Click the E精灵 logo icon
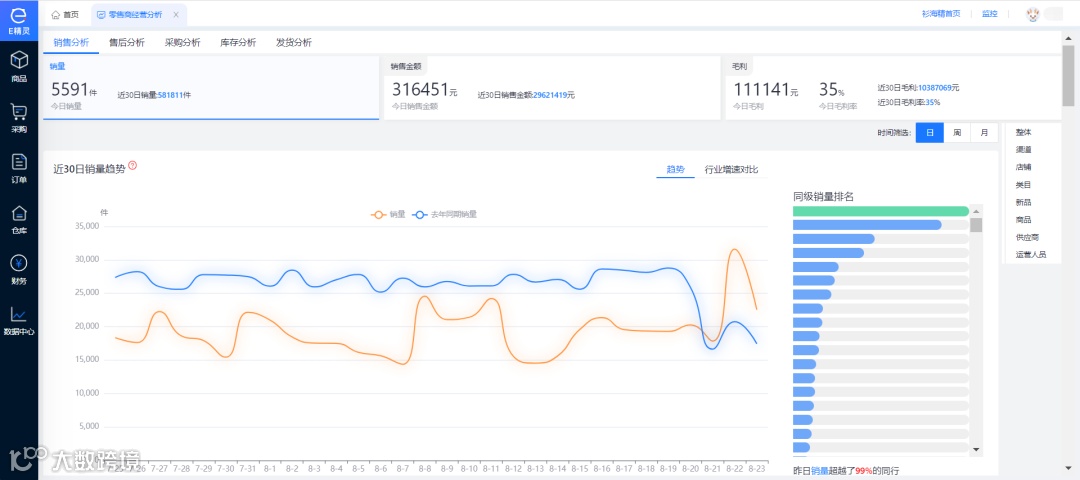Image resolution: width=1080 pixels, height=480 pixels. 19,15
